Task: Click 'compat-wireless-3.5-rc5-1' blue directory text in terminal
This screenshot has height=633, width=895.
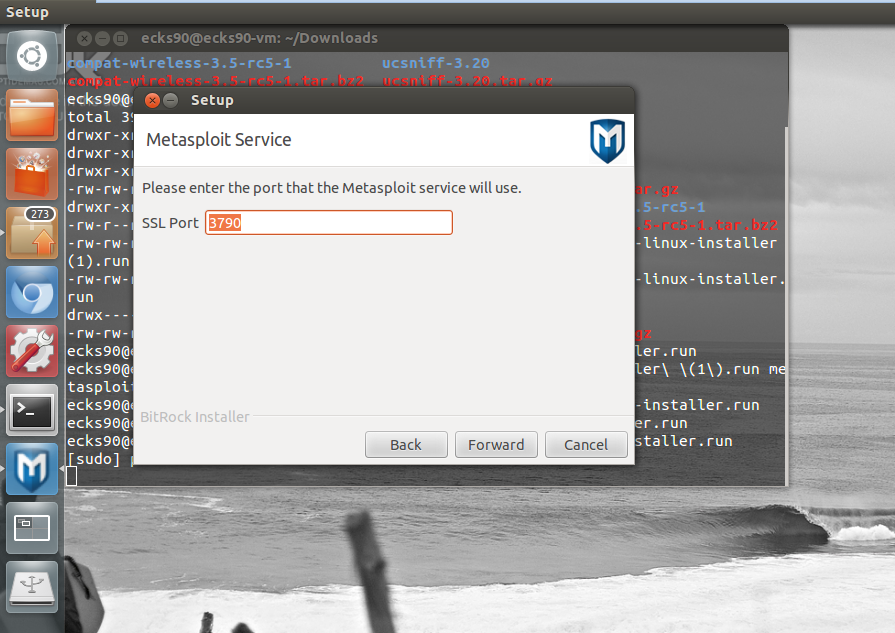Action: (179, 63)
